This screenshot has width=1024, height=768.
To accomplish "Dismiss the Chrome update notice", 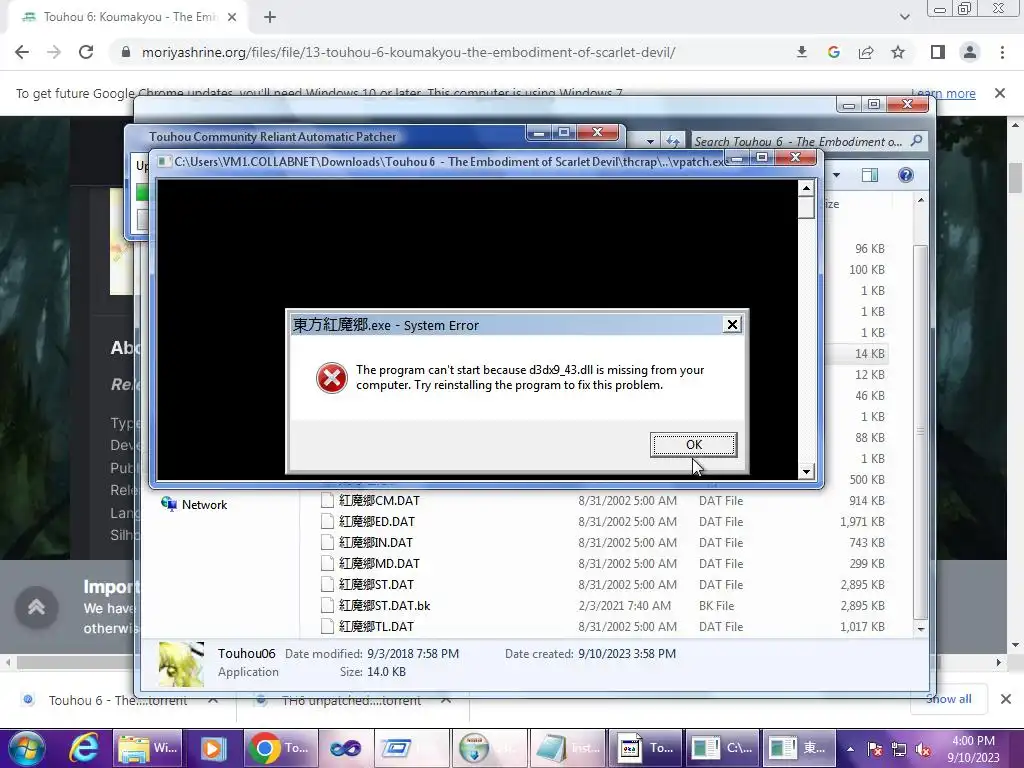I will pos(1000,93).
